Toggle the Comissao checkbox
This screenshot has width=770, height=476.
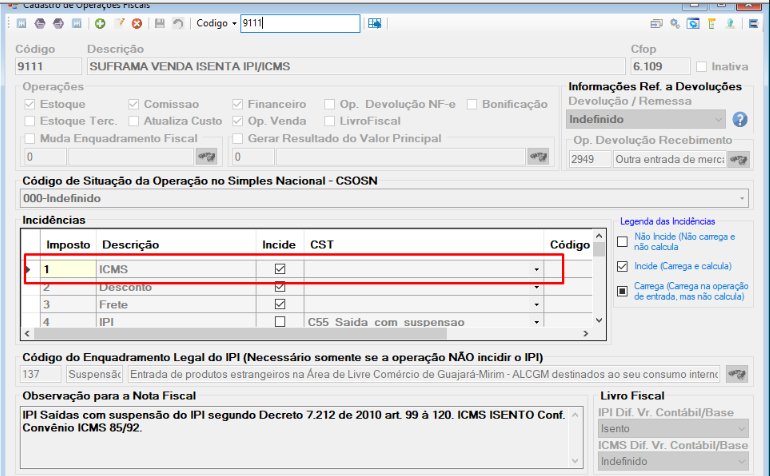(134, 104)
